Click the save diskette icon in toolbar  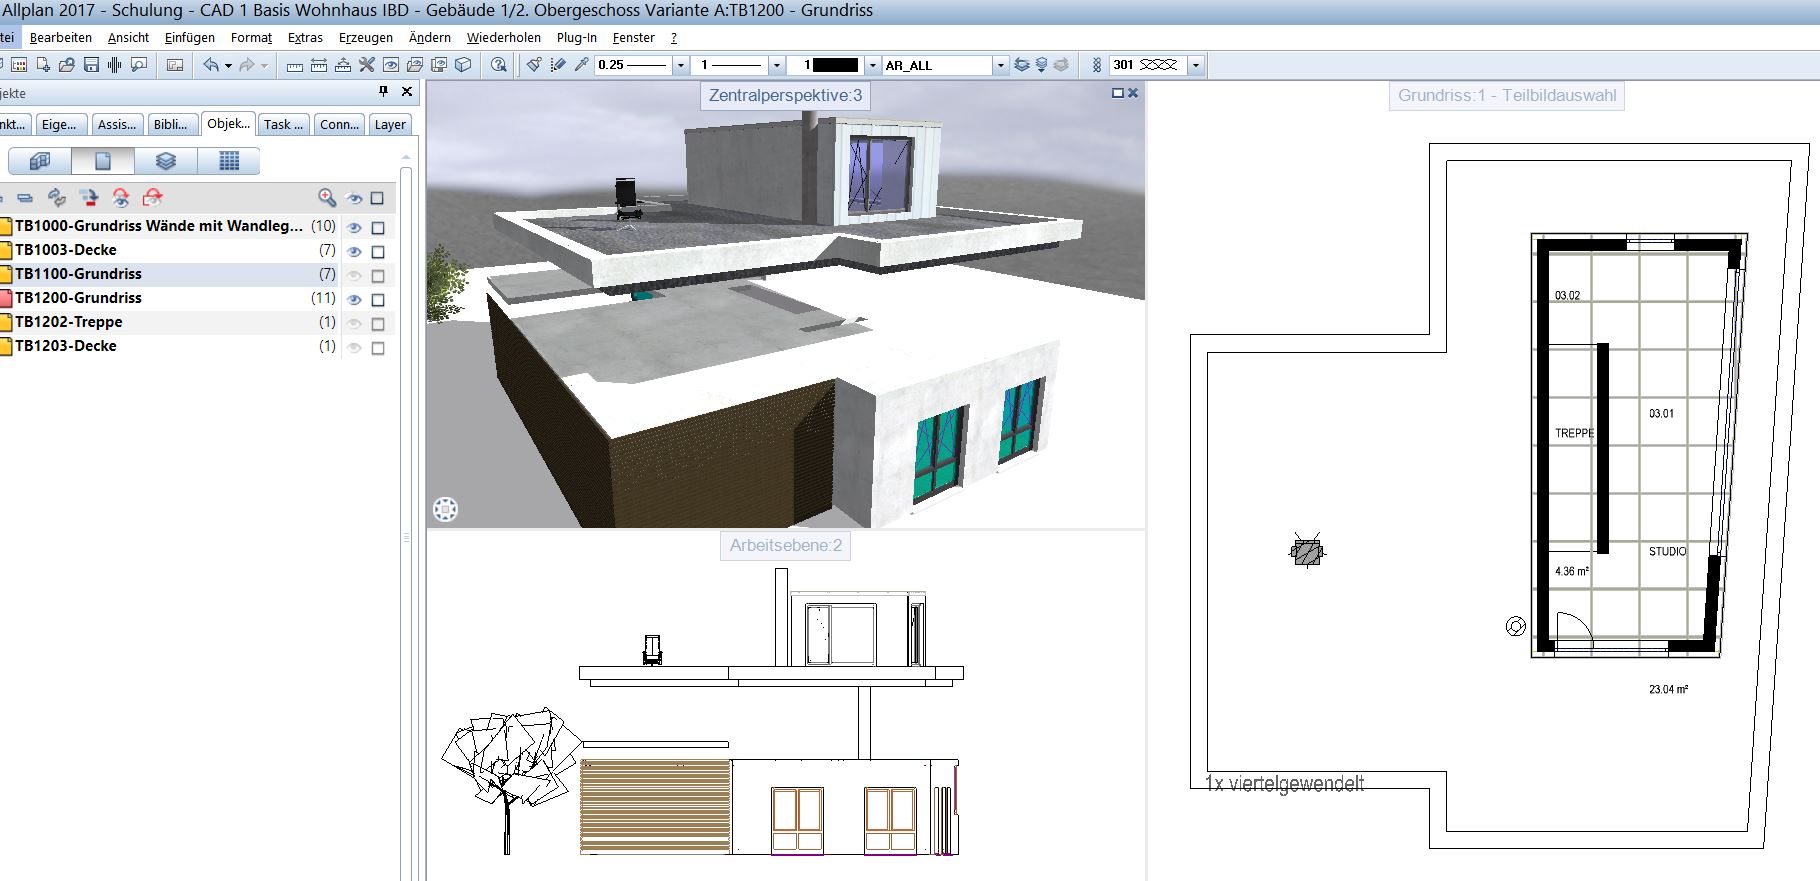pos(91,65)
